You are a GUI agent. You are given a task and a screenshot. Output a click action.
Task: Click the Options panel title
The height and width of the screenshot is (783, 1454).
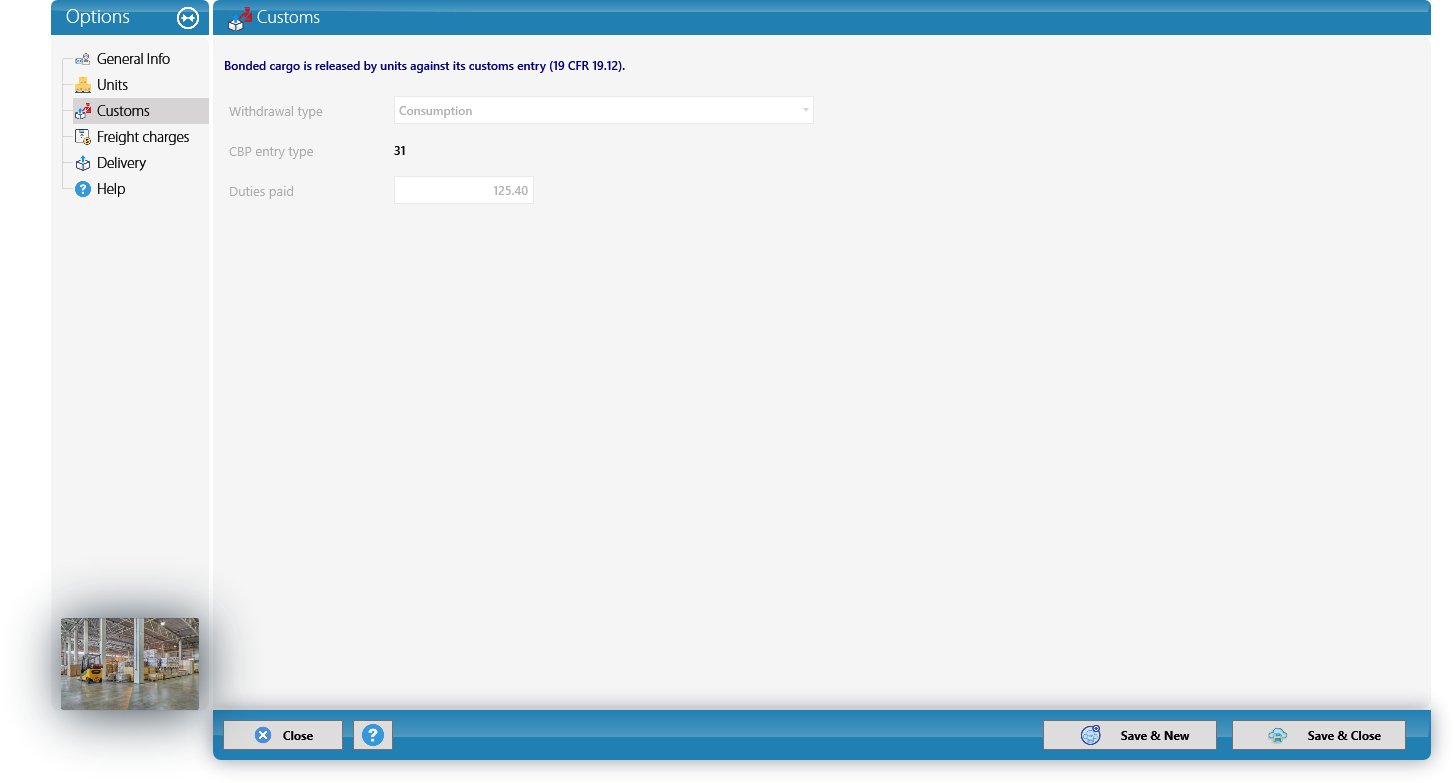point(98,17)
